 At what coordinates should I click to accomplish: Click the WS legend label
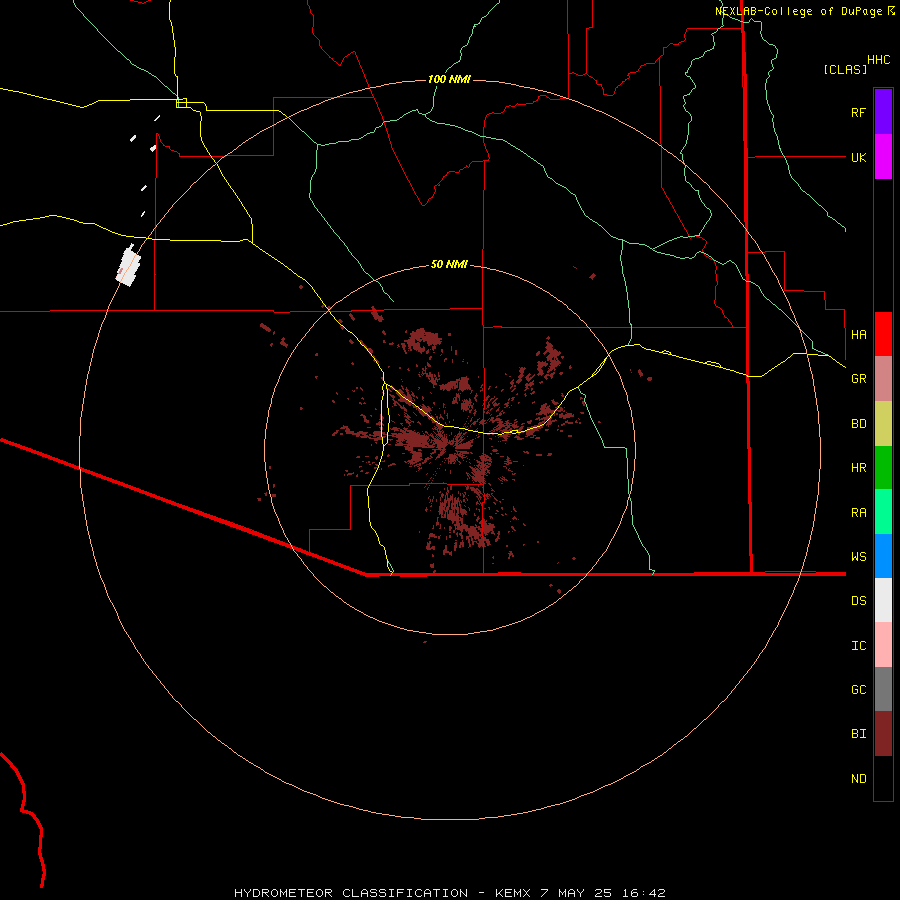858,557
